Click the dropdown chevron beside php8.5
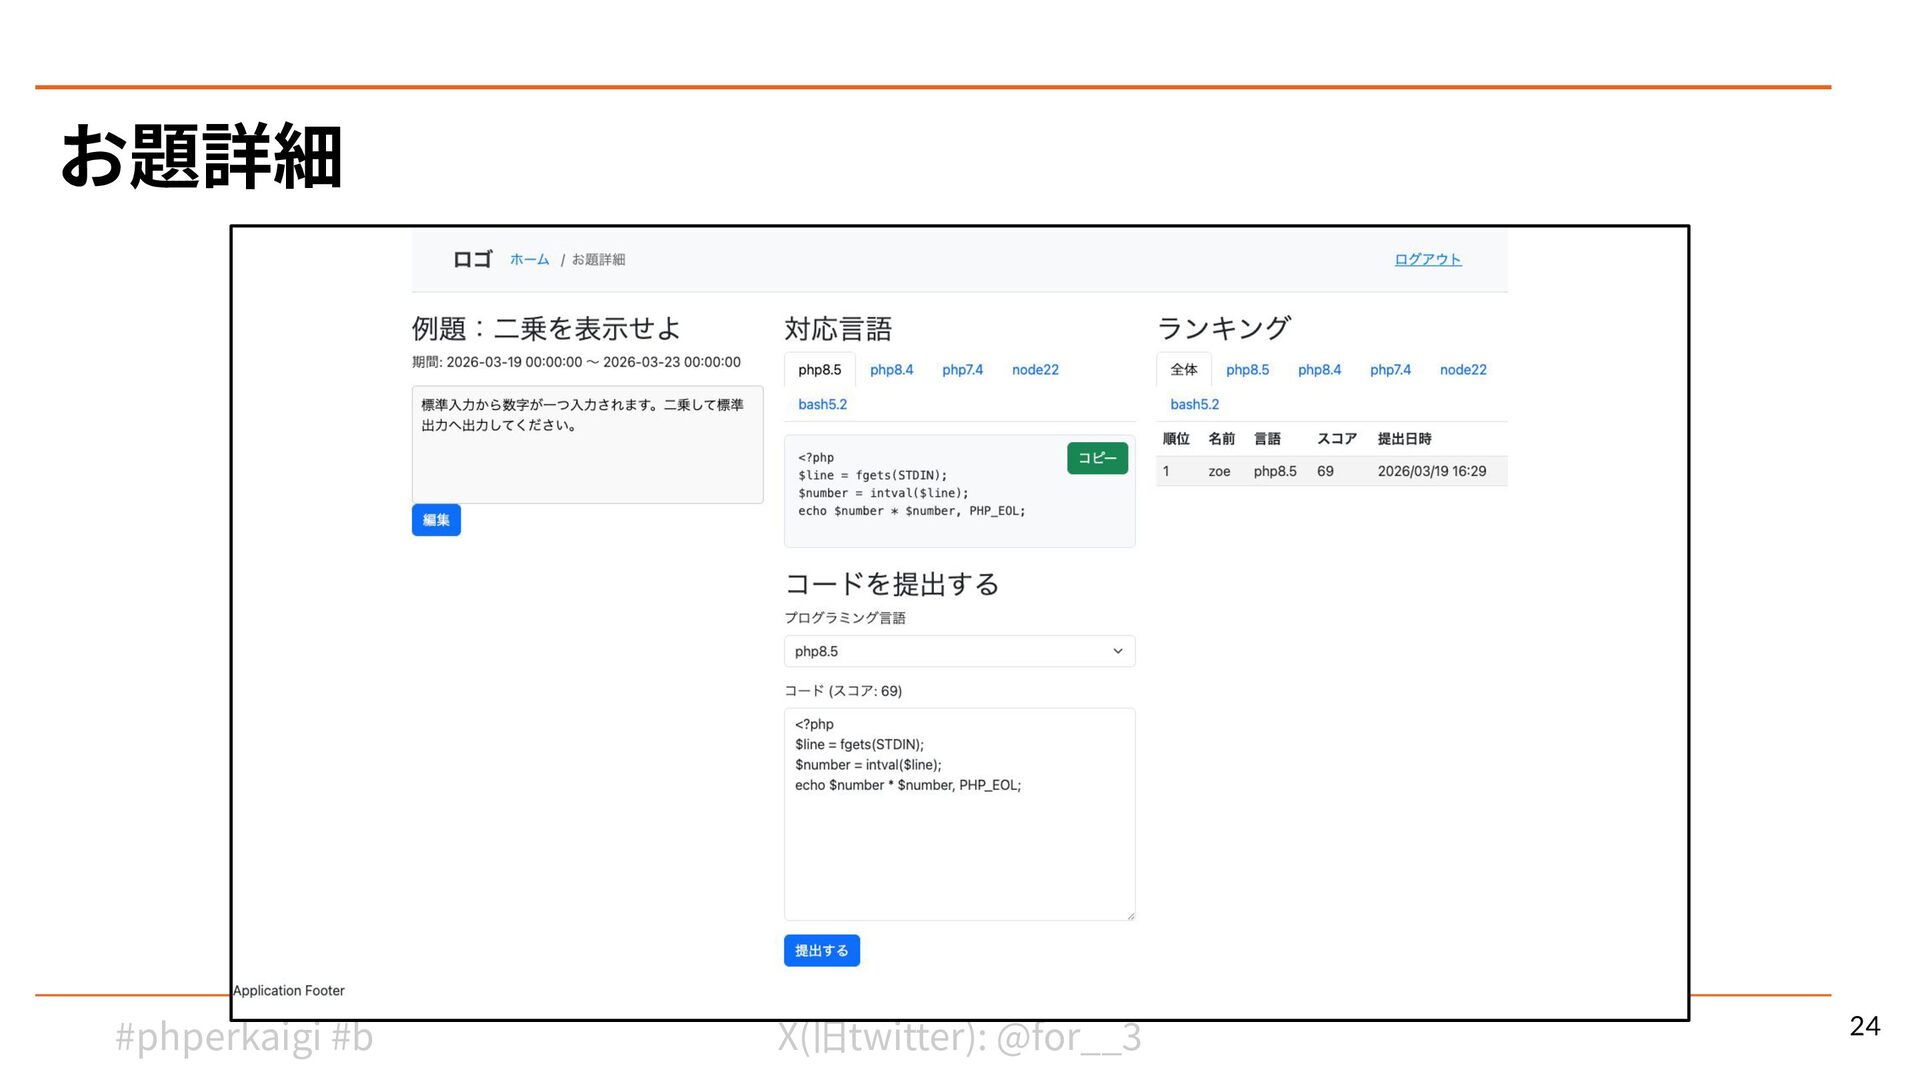The height and width of the screenshot is (1080, 1920). [1117, 652]
